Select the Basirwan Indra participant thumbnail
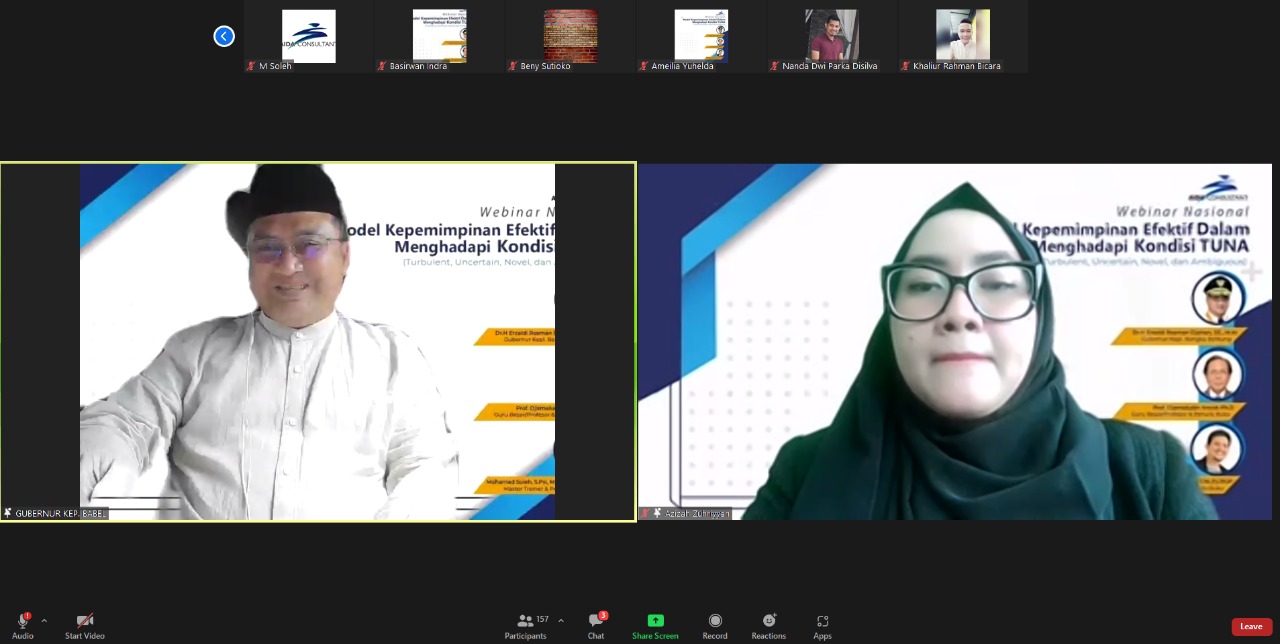This screenshot has height=644, width=1280. tap(439, 36)
